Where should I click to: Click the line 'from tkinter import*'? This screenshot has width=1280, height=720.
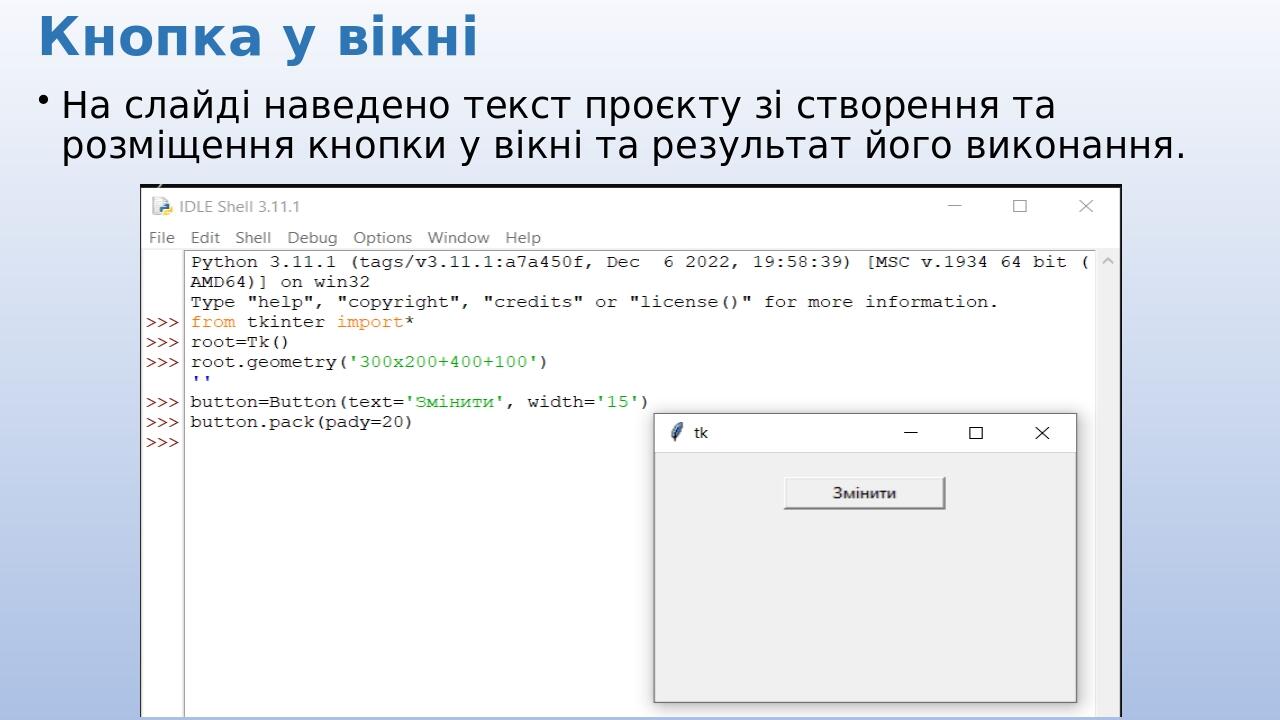coord(302,322)
